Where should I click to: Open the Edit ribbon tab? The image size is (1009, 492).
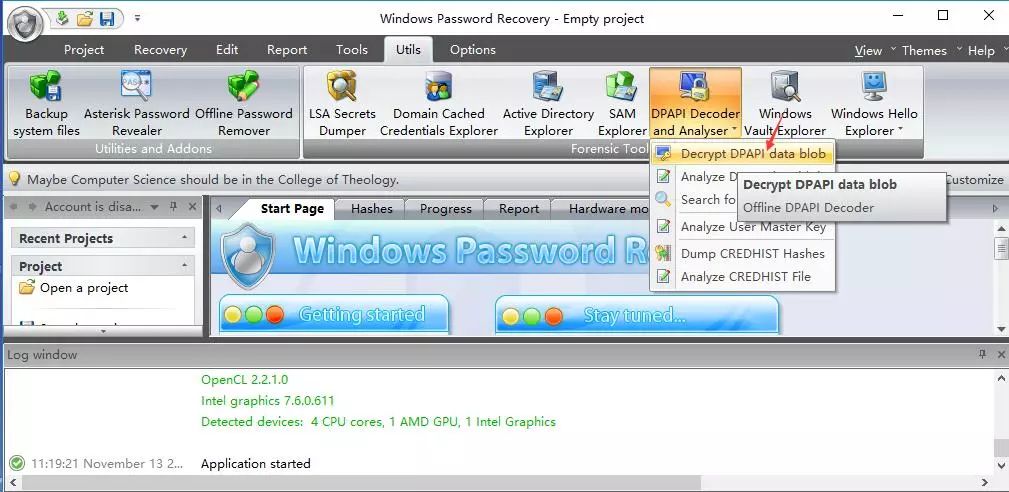coord(227,50)
